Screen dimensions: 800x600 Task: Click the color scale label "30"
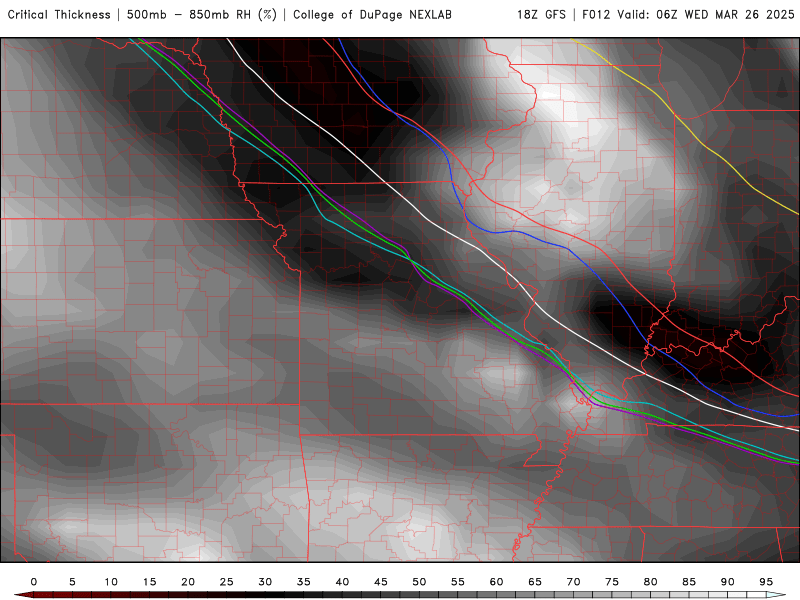click(265, 582)
